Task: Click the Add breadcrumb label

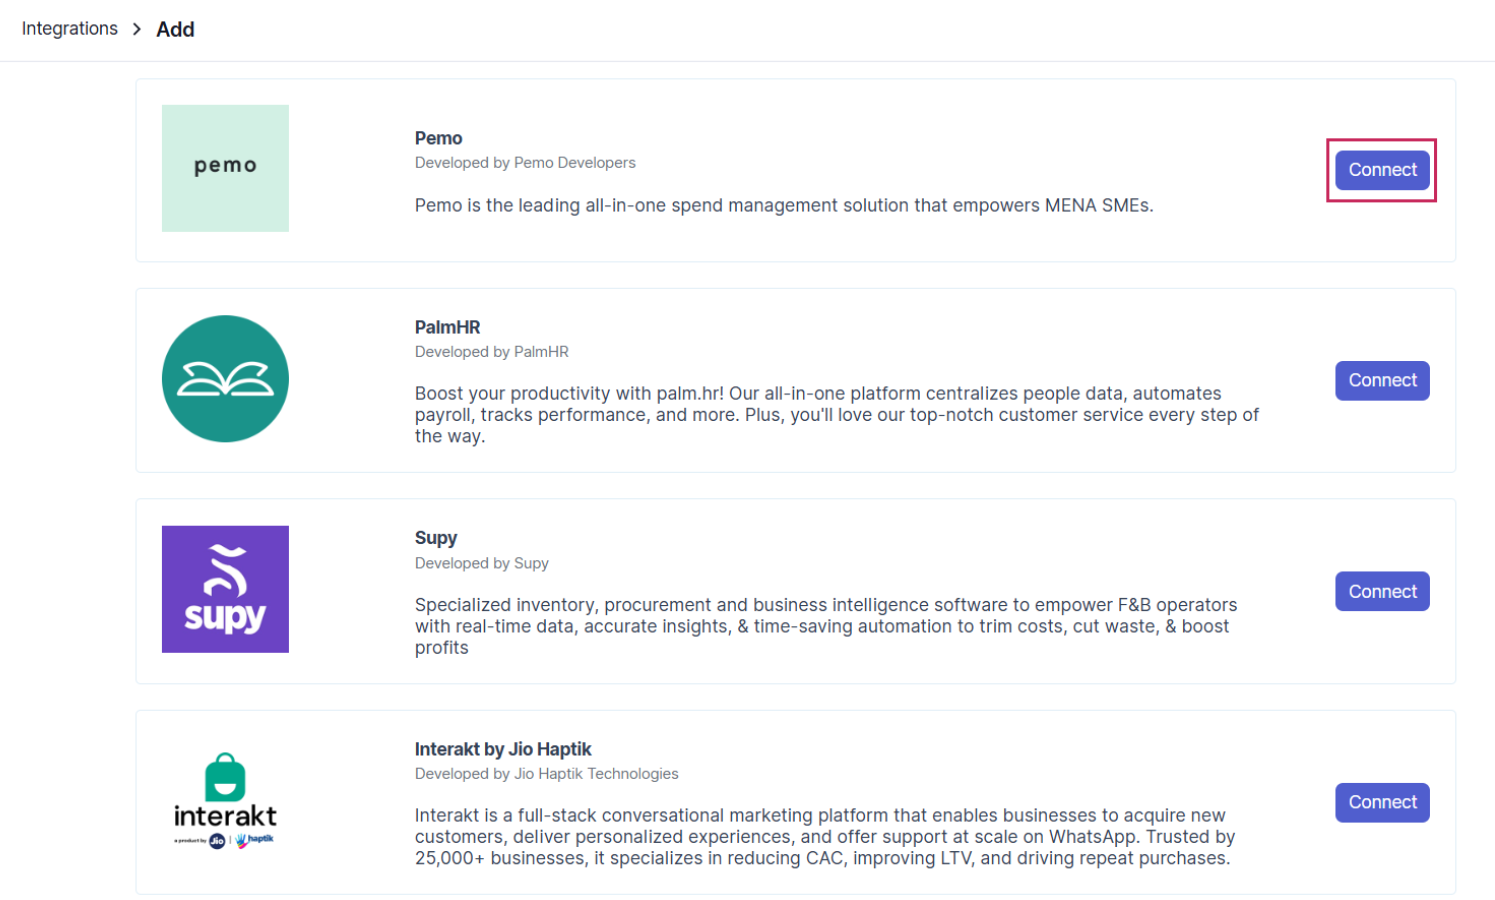Action: [175, 30]
